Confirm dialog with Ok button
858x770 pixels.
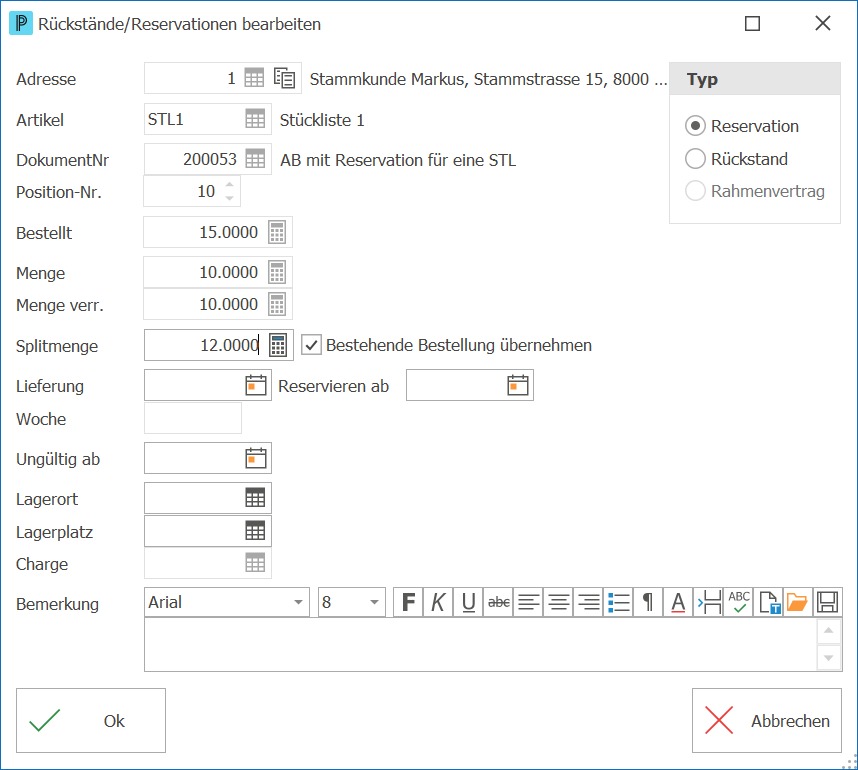[x=91, y=720]
